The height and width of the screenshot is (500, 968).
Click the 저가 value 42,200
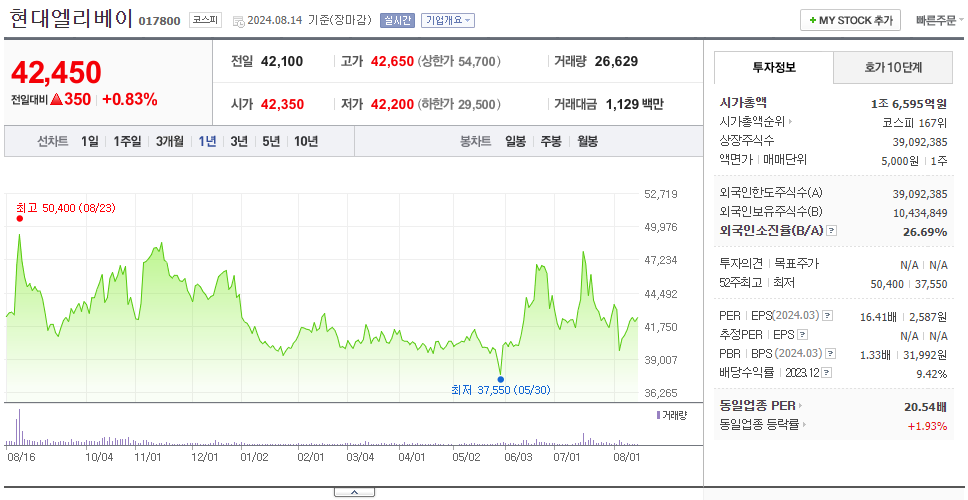392,104
